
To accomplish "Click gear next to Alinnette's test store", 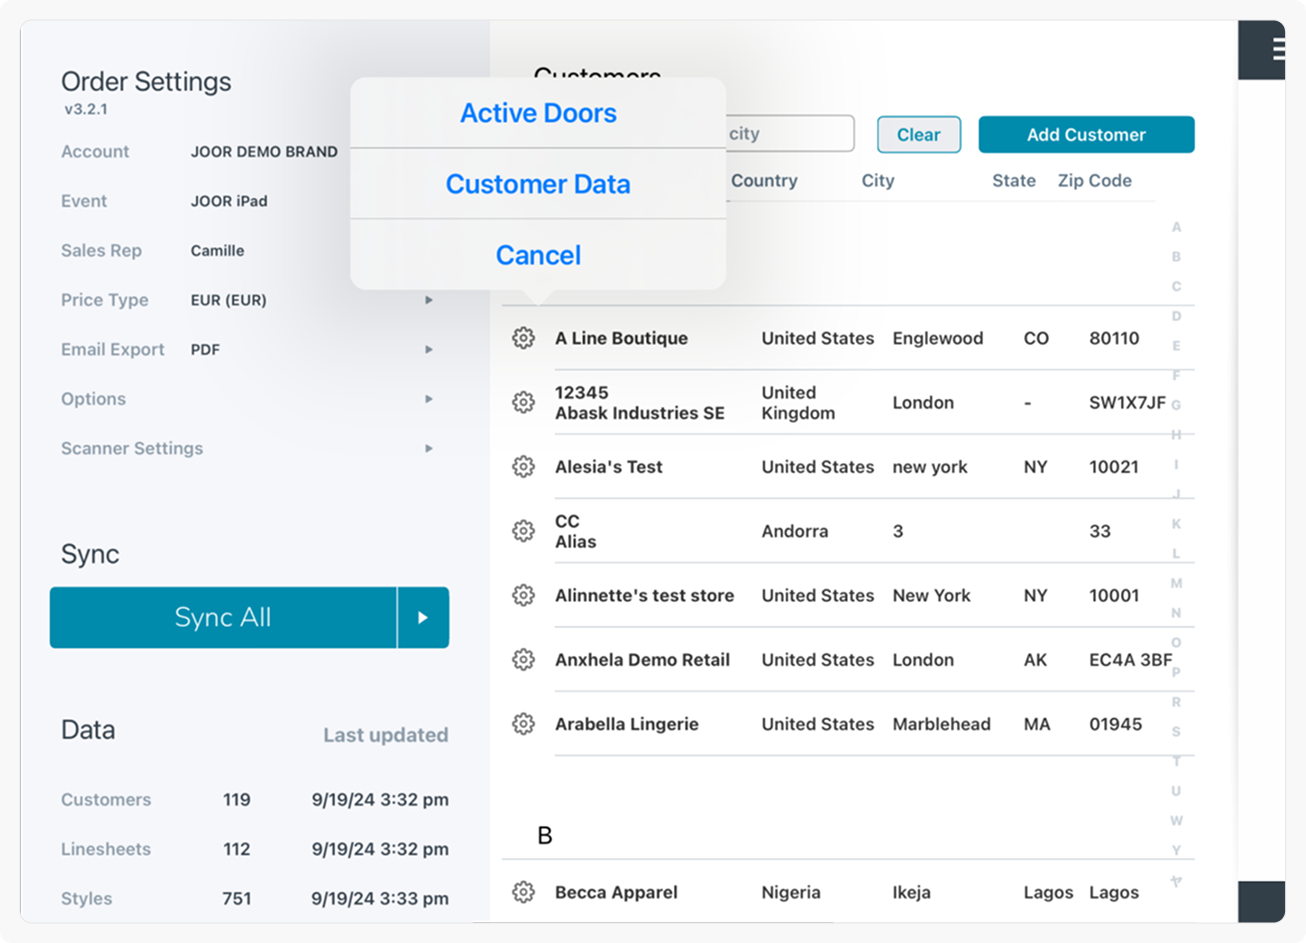I will pyautogui.click(x=523, y=595).
